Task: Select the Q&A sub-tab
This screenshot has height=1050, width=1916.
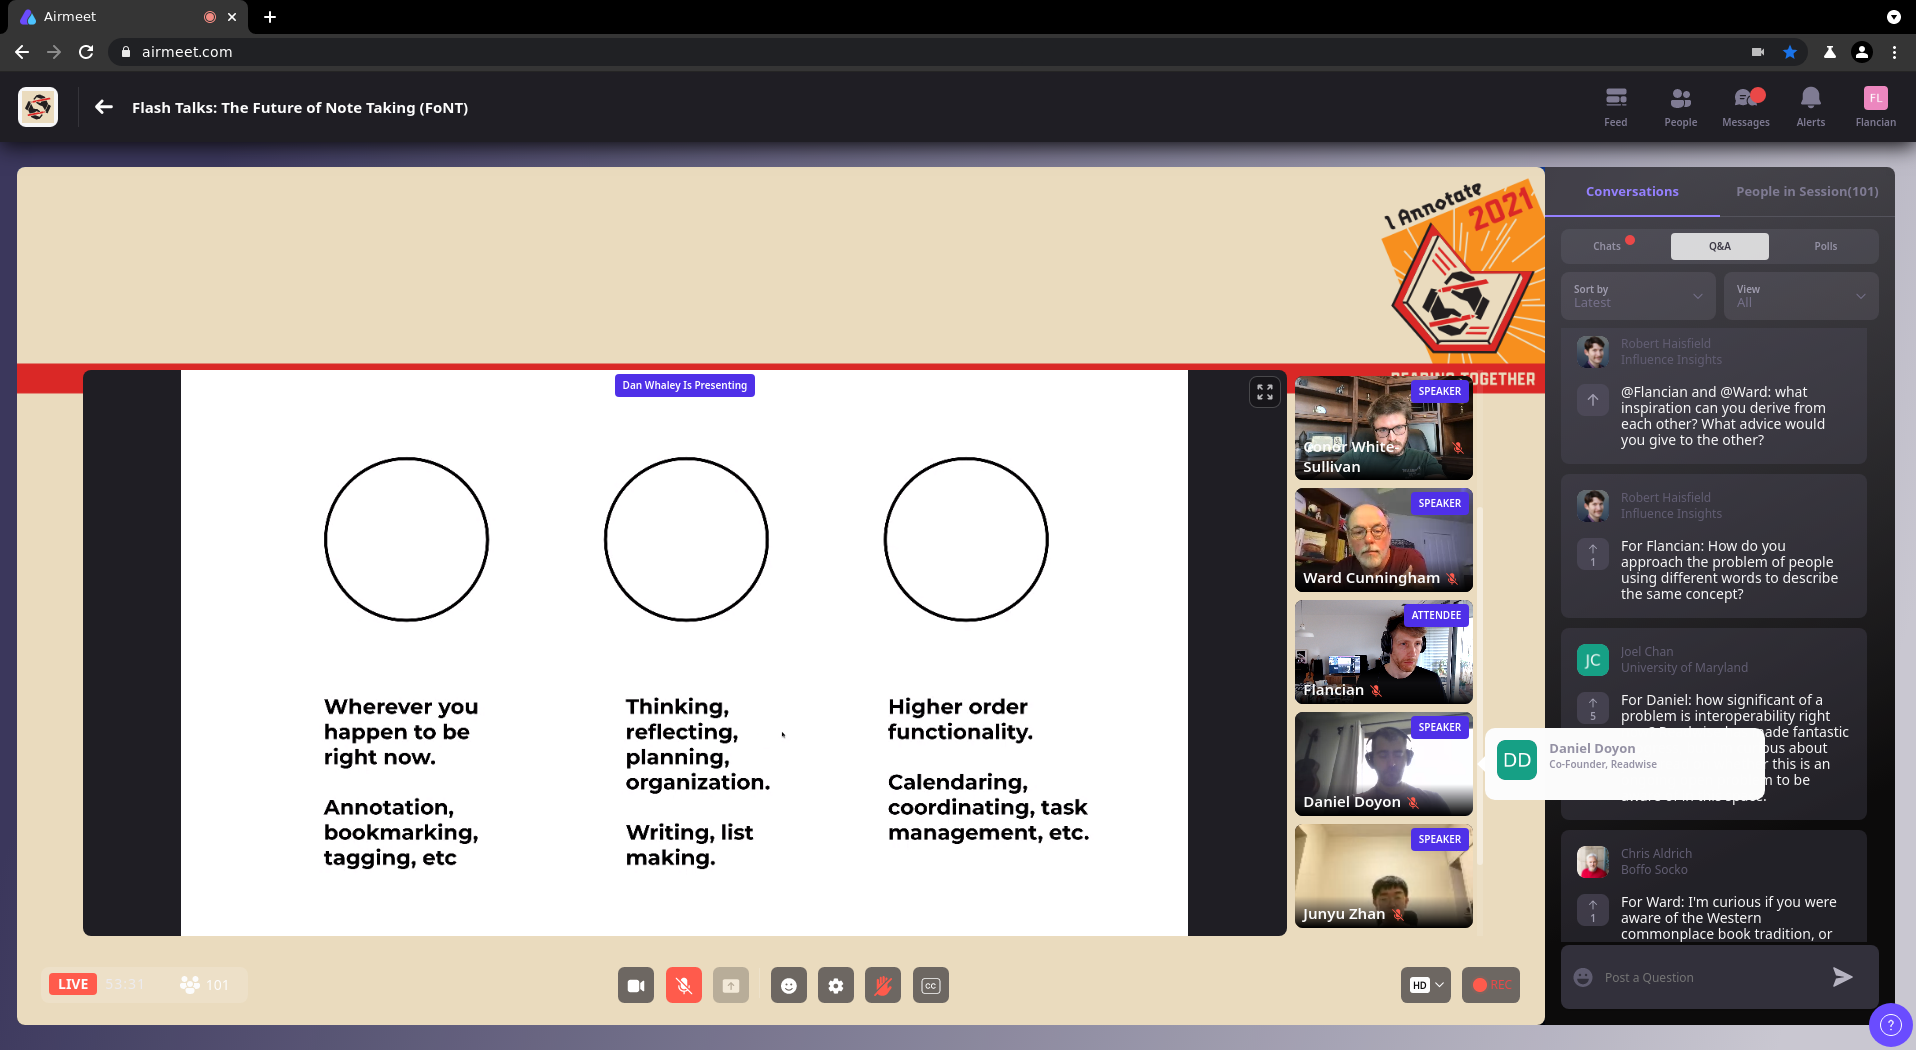Action: [x=1720, y=246]
